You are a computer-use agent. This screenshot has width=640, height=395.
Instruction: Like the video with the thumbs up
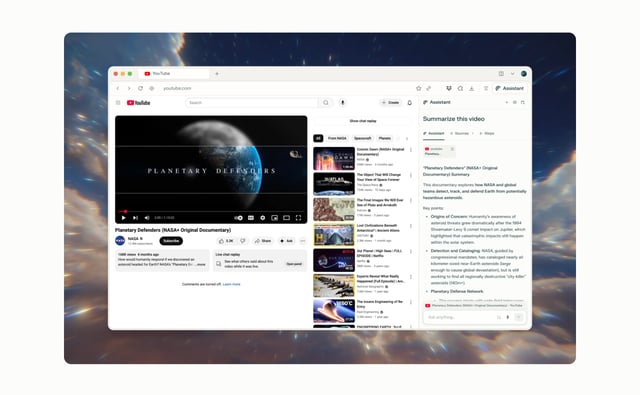tap(226, 241)
